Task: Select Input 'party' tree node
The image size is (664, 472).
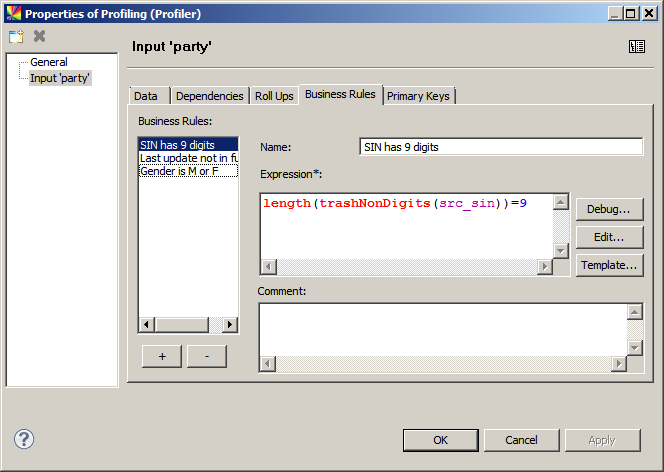Action: pyautogui.click(x=60, y=78)
